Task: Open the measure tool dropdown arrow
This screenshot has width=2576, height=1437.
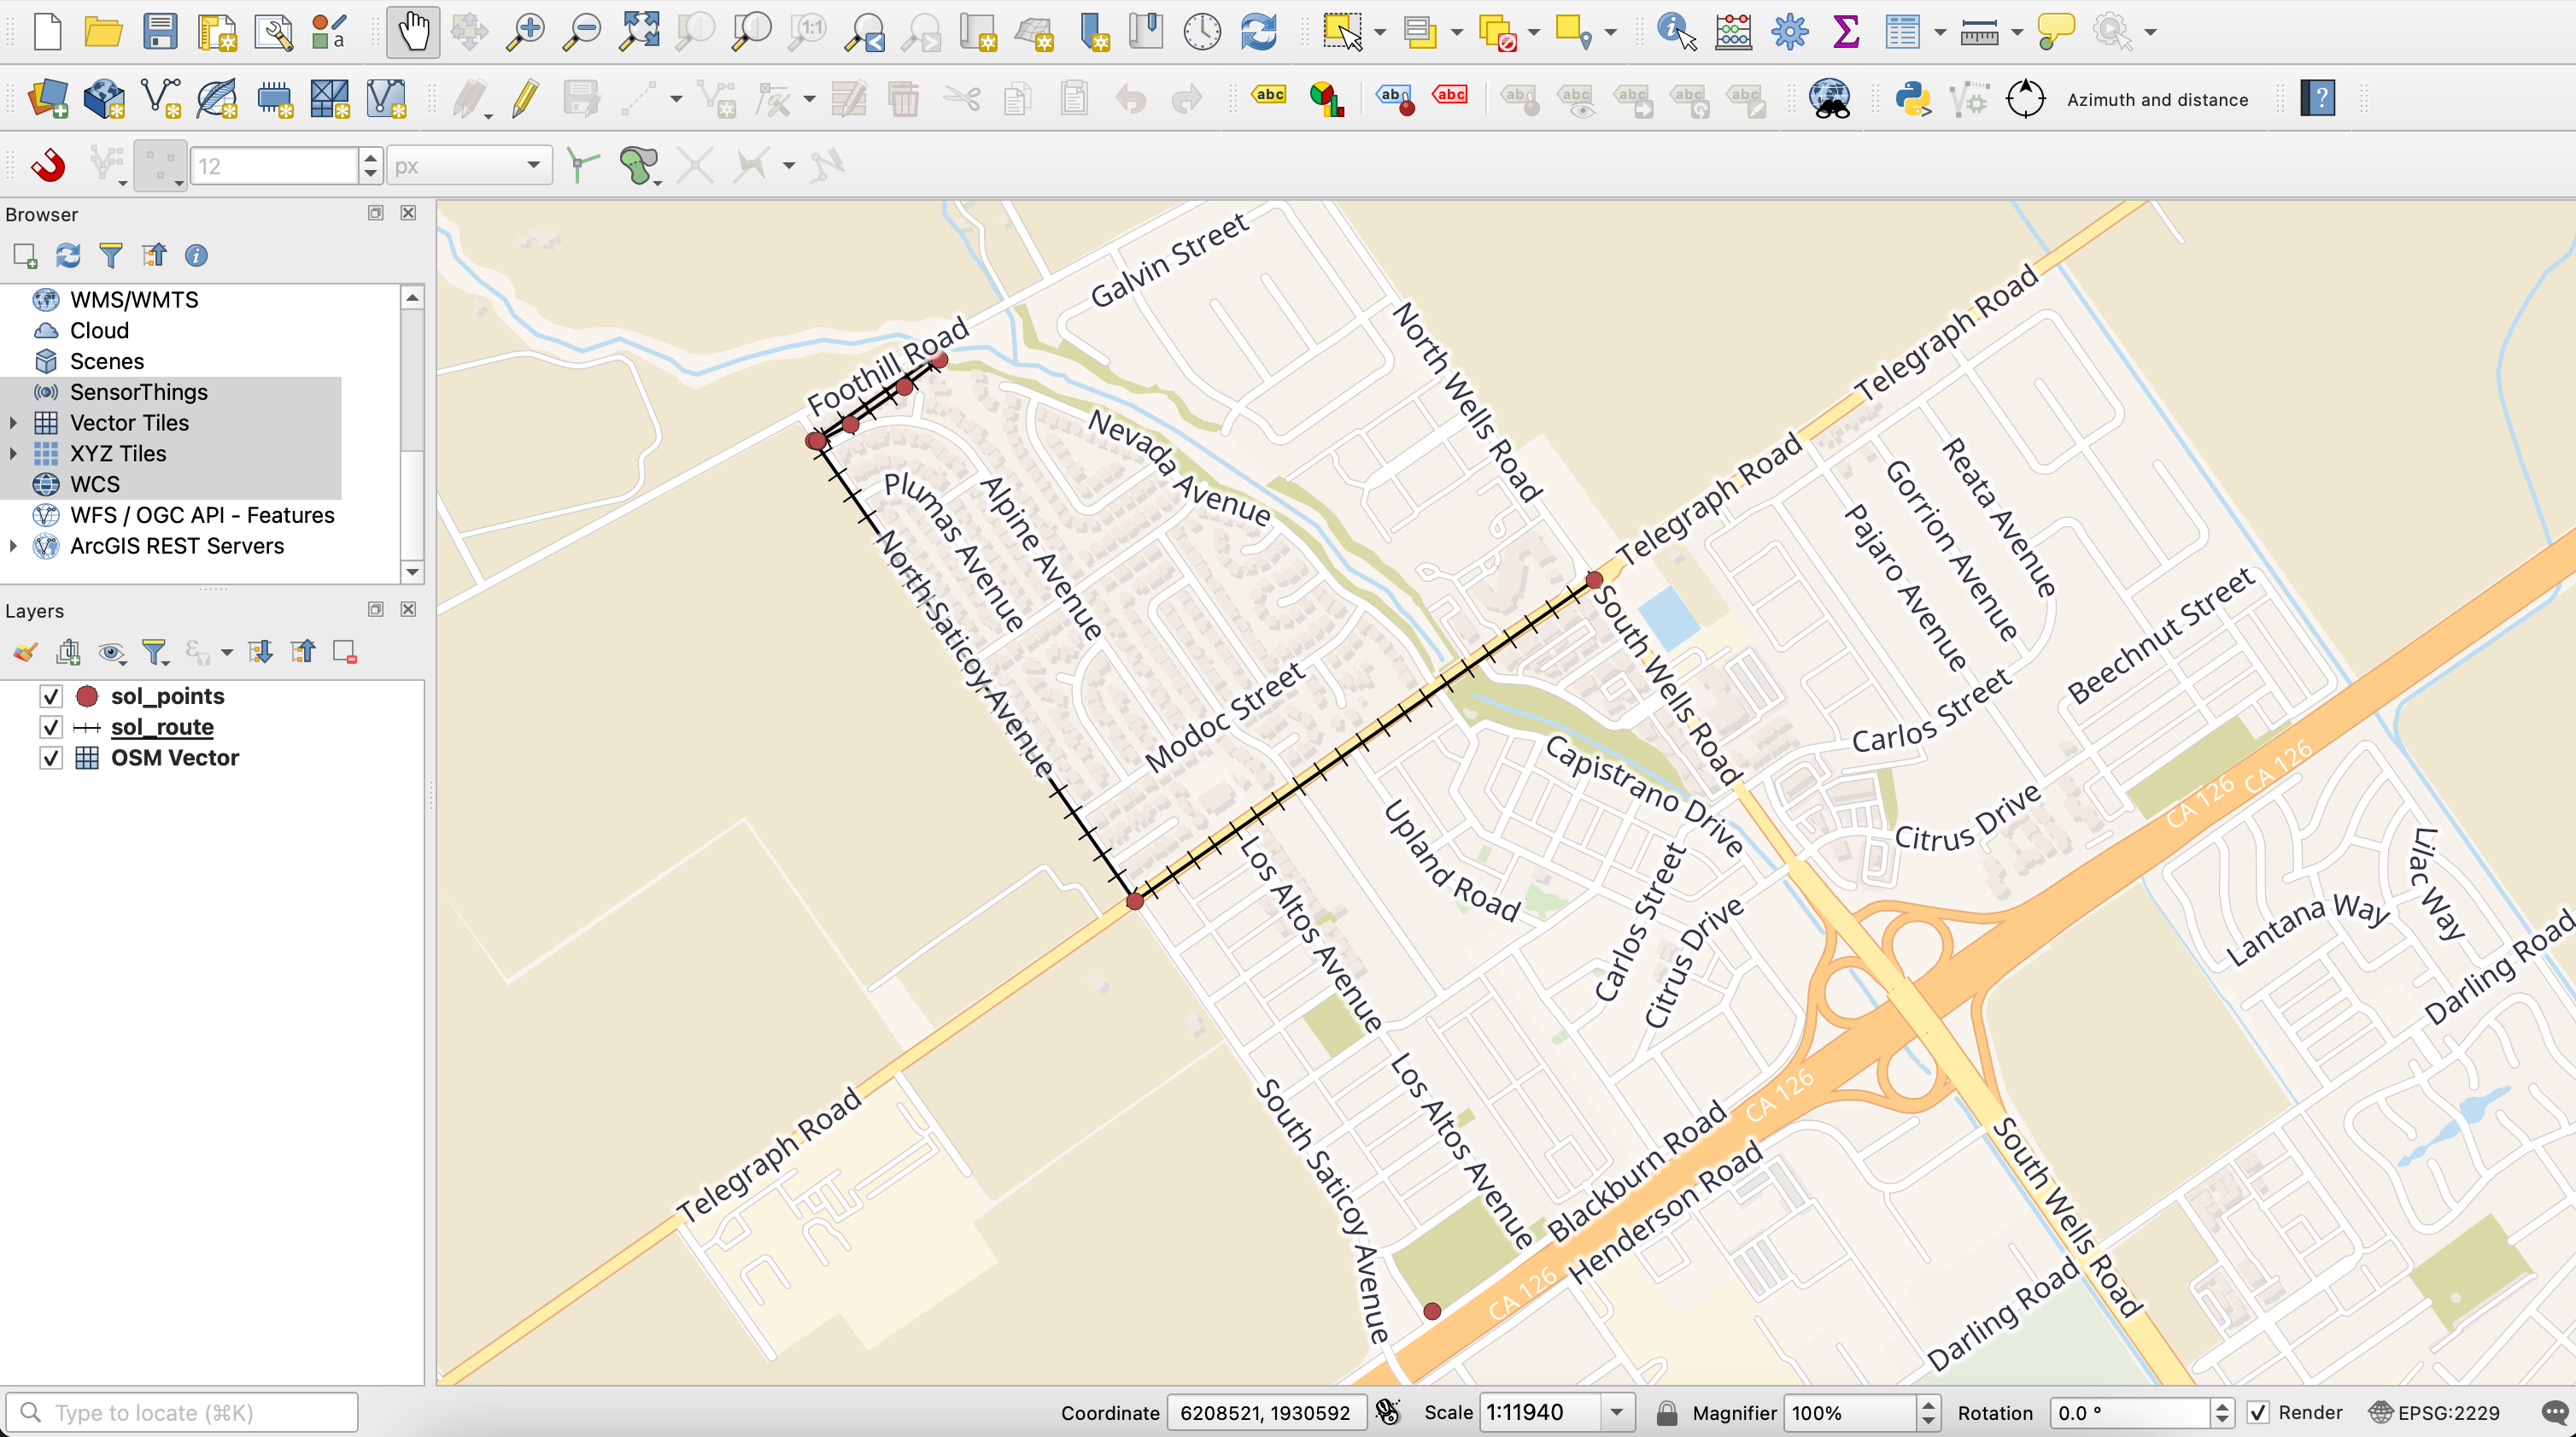Action: click(2017, 32)
